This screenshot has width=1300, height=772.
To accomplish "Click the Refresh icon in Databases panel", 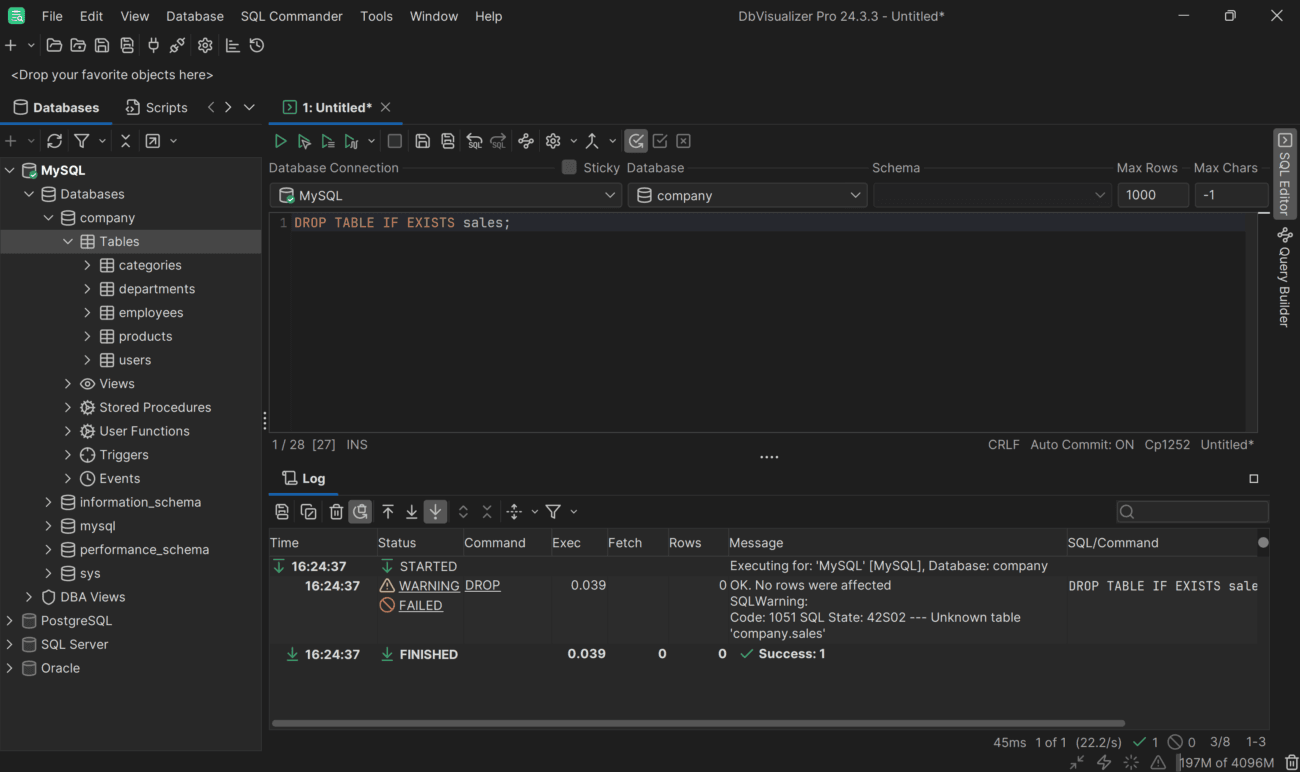I will [55, 141].
